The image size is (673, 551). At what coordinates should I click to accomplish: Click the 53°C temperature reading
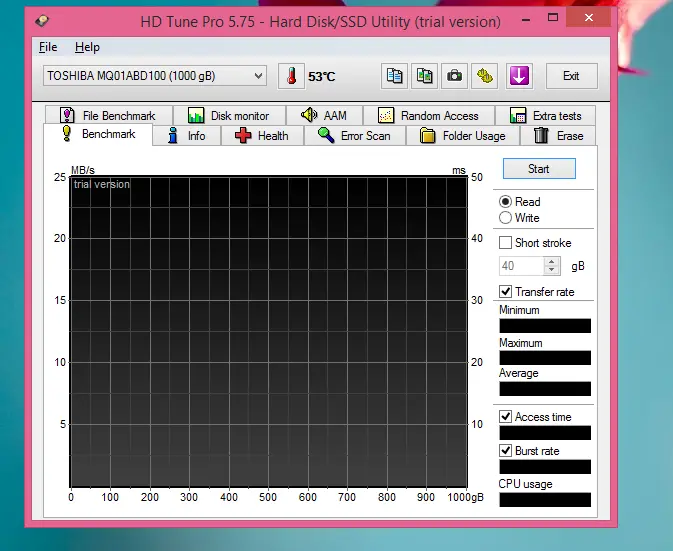point(321,77)
